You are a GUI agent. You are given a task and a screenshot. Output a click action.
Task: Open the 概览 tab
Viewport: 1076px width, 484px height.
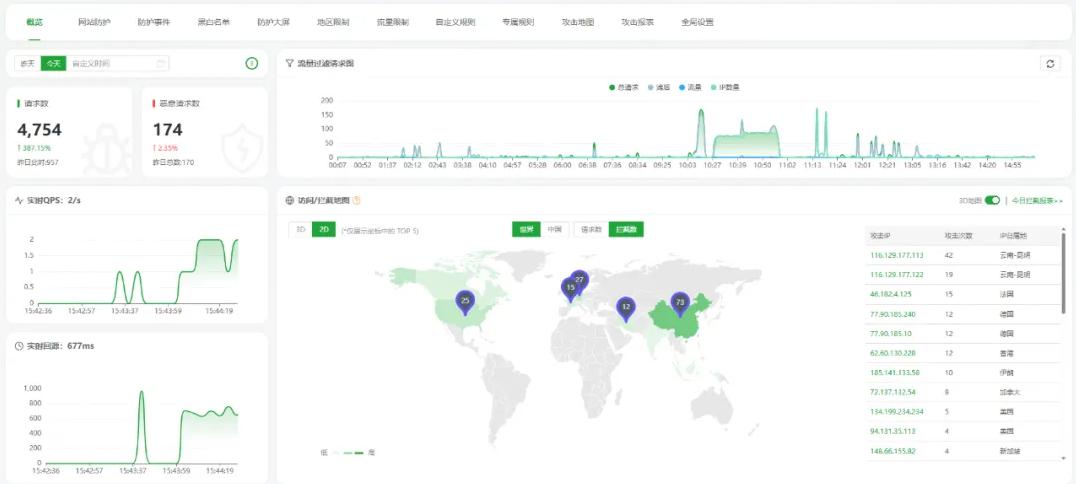click(x=34, y=22)
